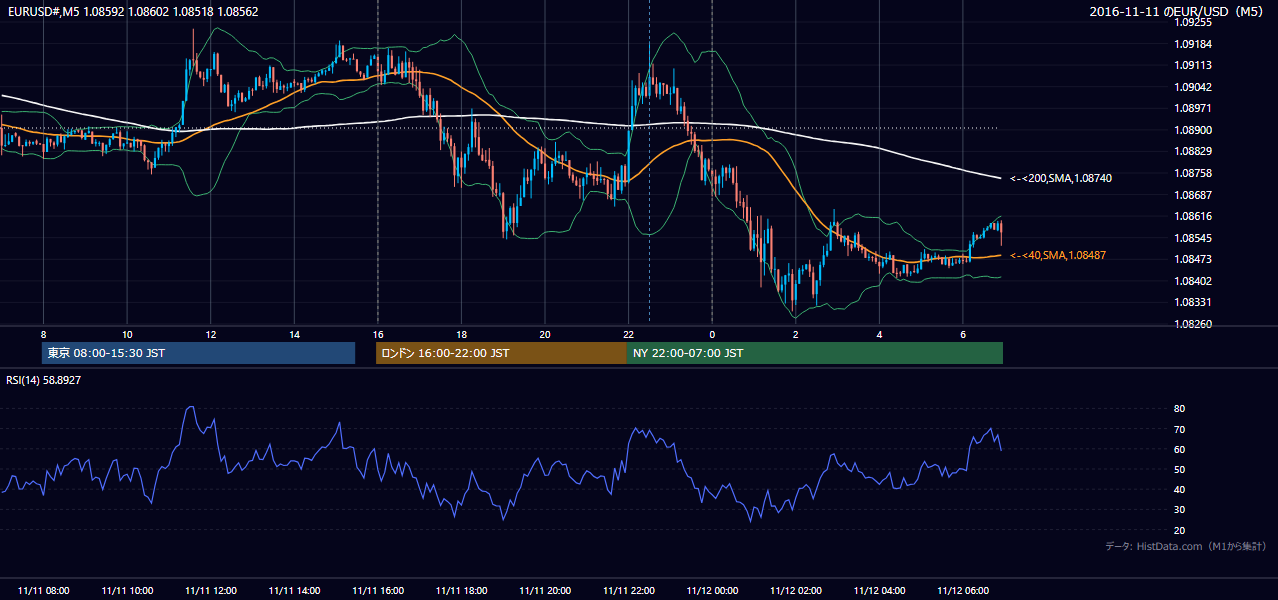Click the 11/11 16:00 time axis label
Image resolution: width=1278 pixels, height=600 pixels.
[378, 591]
